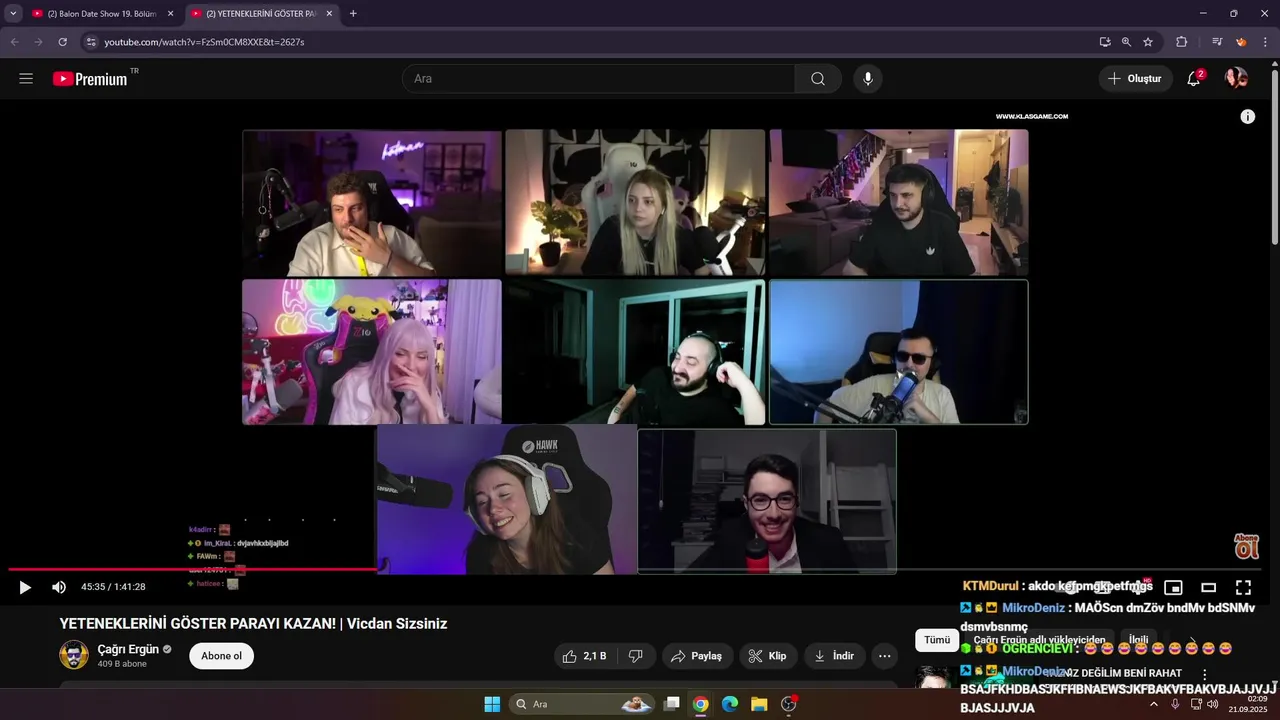
Task: Expand Chrome tab search dropdown arrow
Action: [x=13, y=14]
